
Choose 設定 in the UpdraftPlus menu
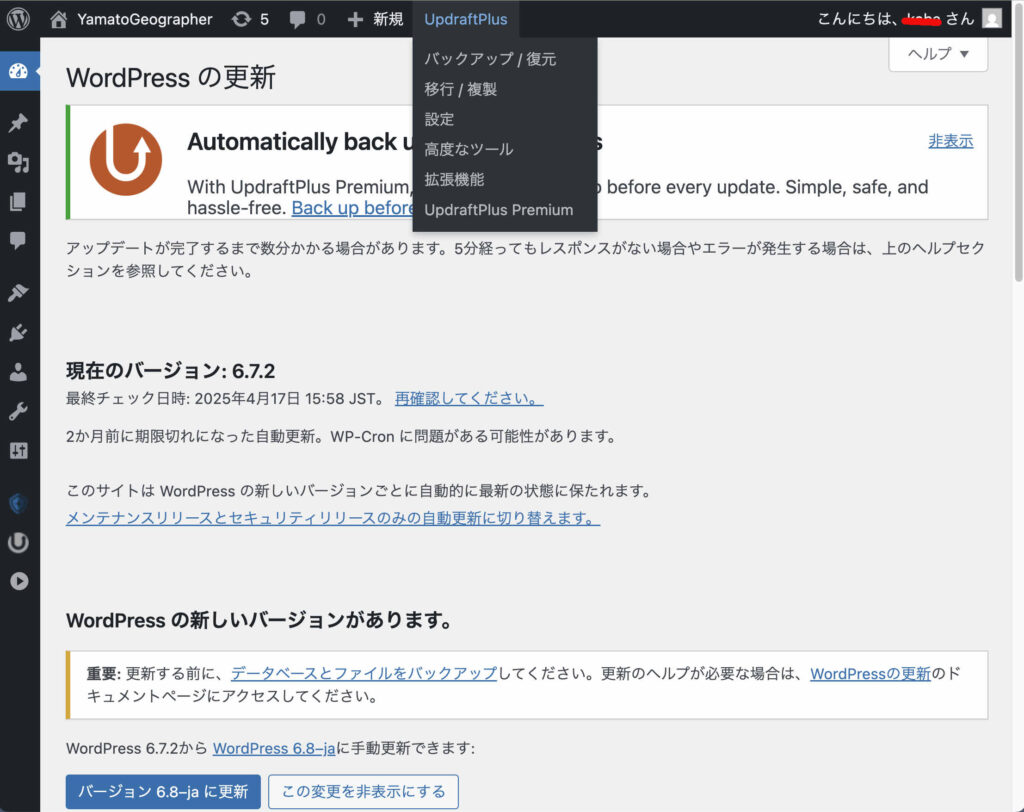click(x=440, y=119)
